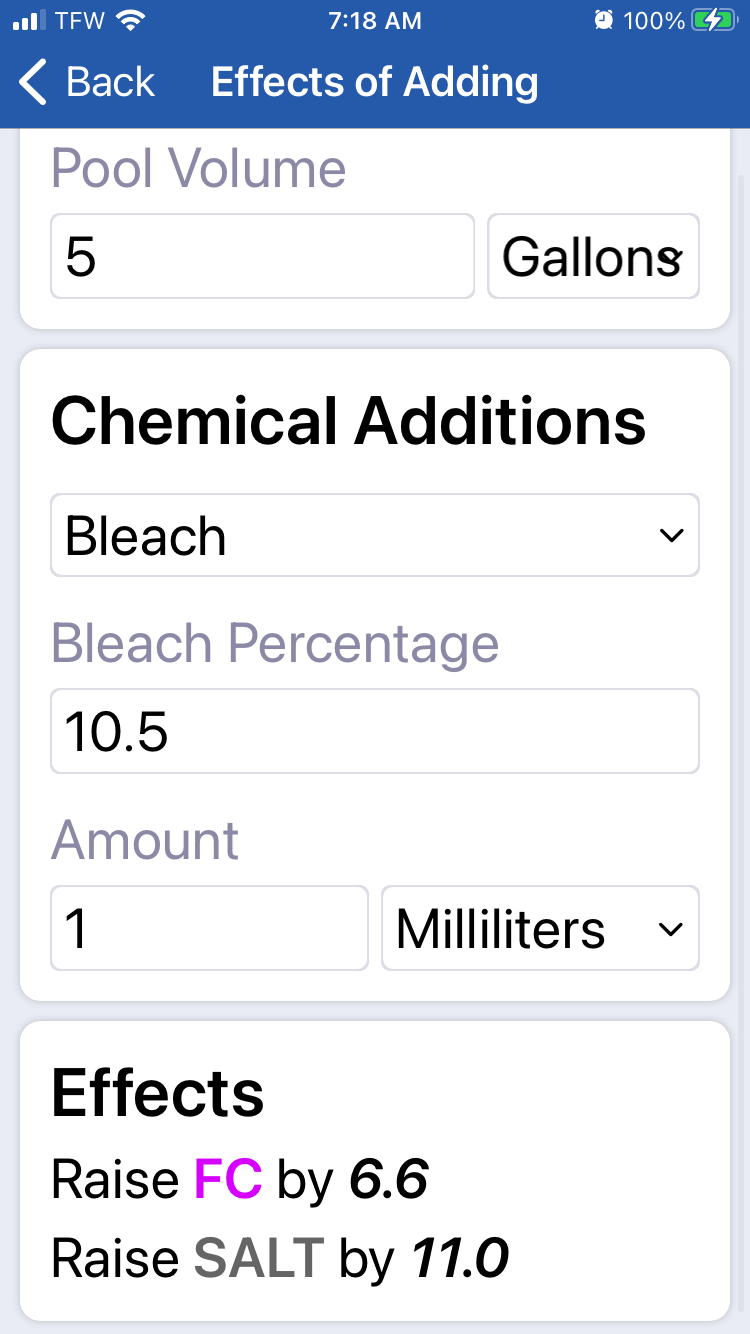Click the Bleach Percentage input field

[375, 731]
